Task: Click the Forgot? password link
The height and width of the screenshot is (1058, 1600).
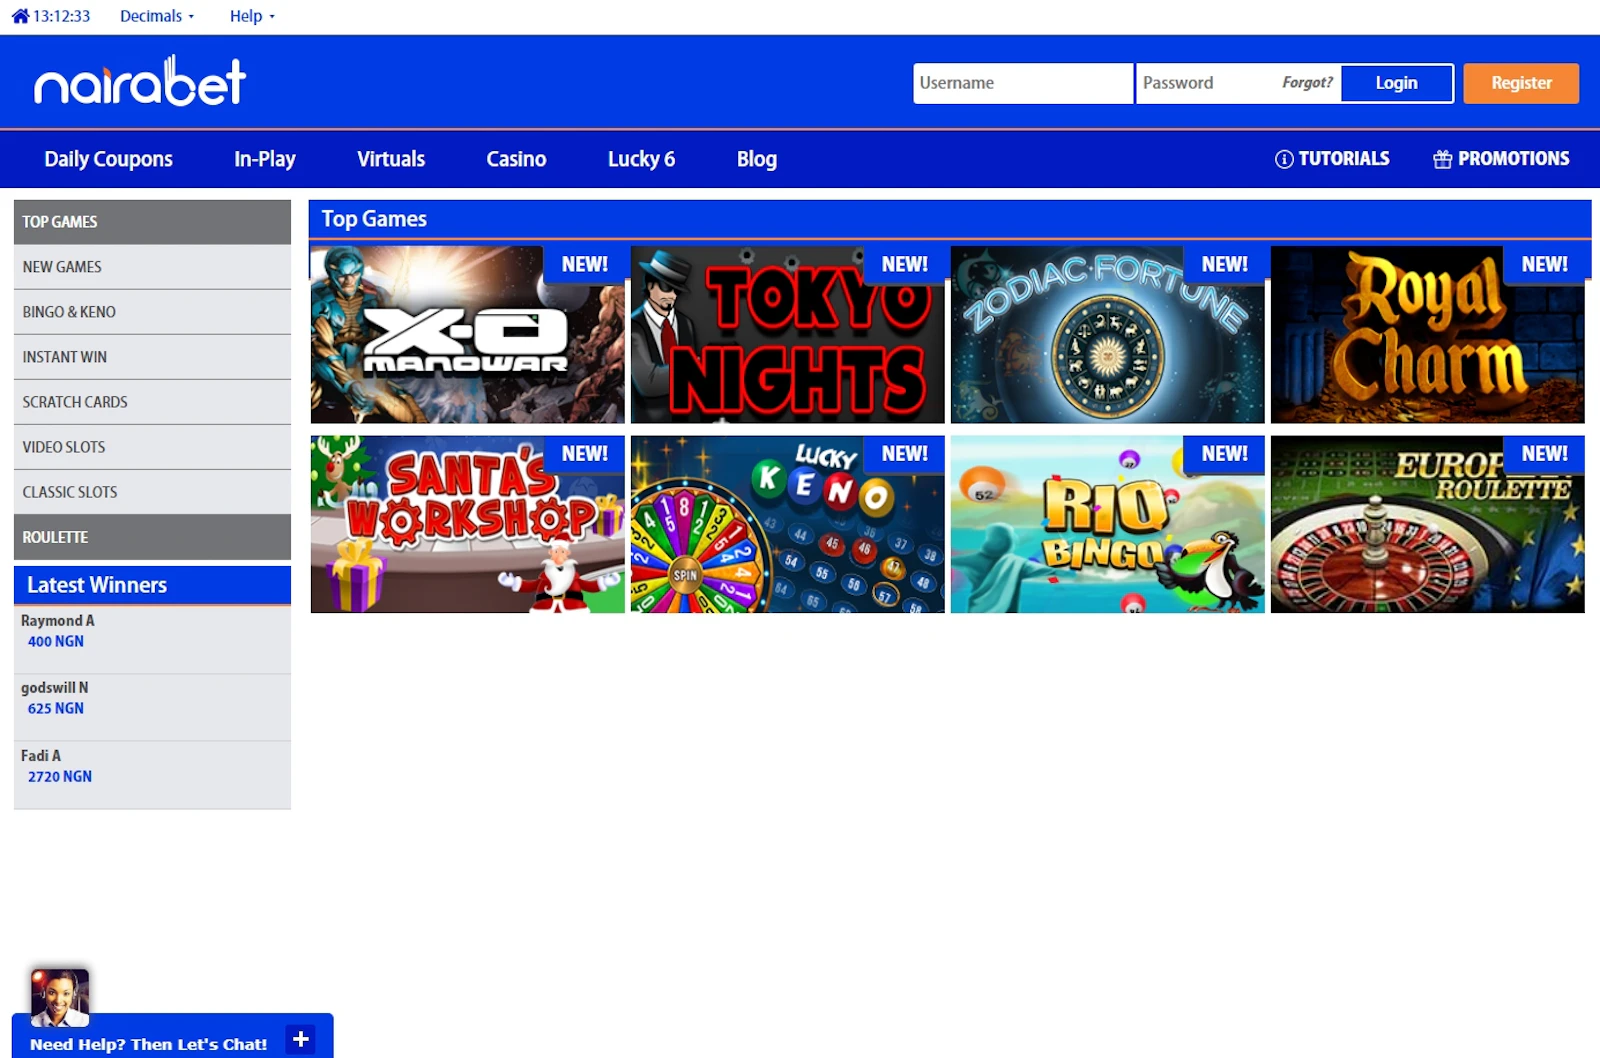Action: pyautogui.click(x=1307, y=83)
